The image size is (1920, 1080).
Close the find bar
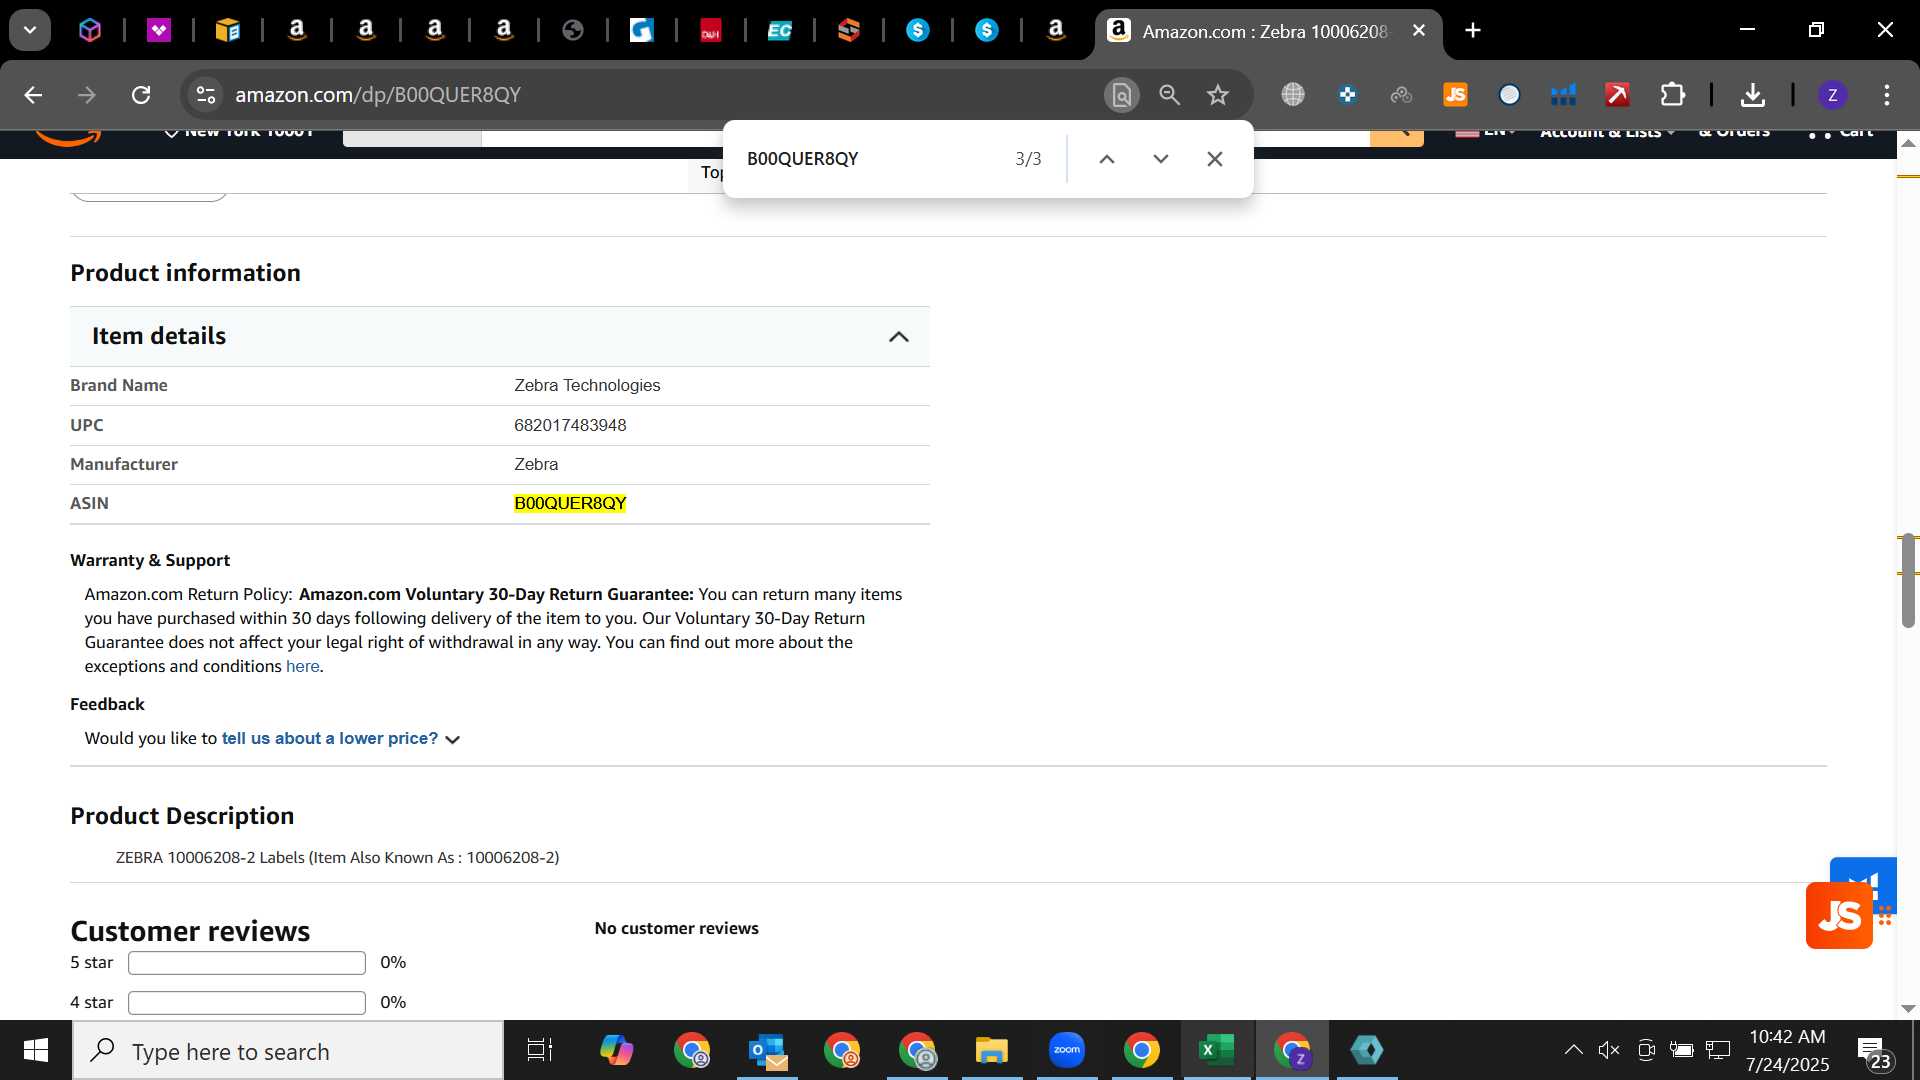[x=1215, y=159]
